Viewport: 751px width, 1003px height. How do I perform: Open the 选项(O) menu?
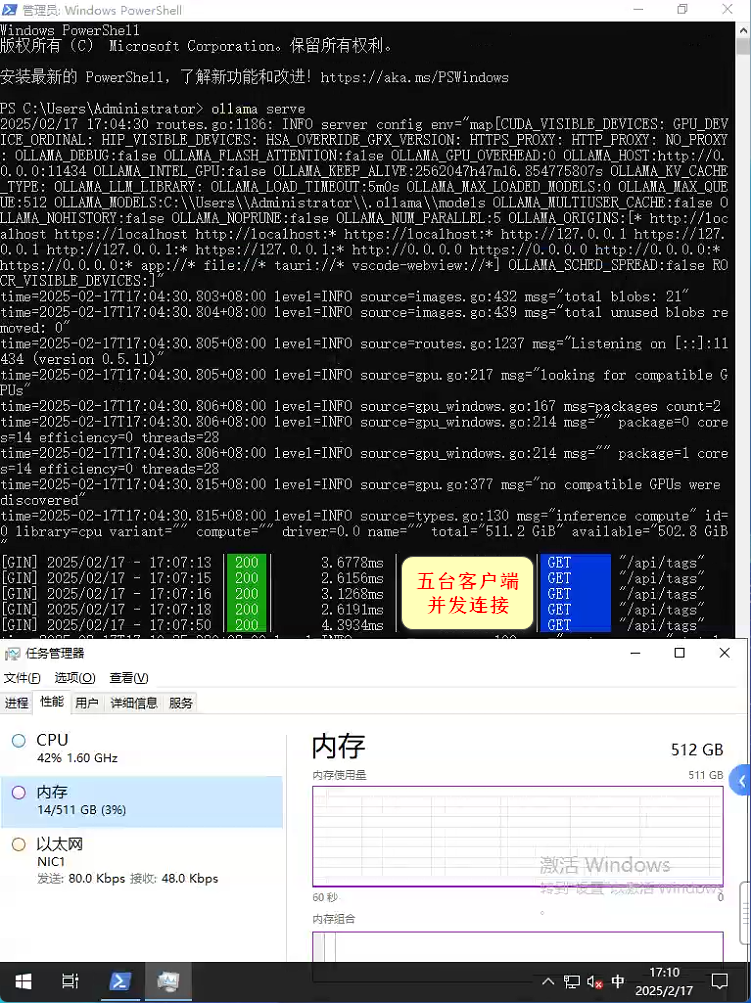click(x=75, y=677)
